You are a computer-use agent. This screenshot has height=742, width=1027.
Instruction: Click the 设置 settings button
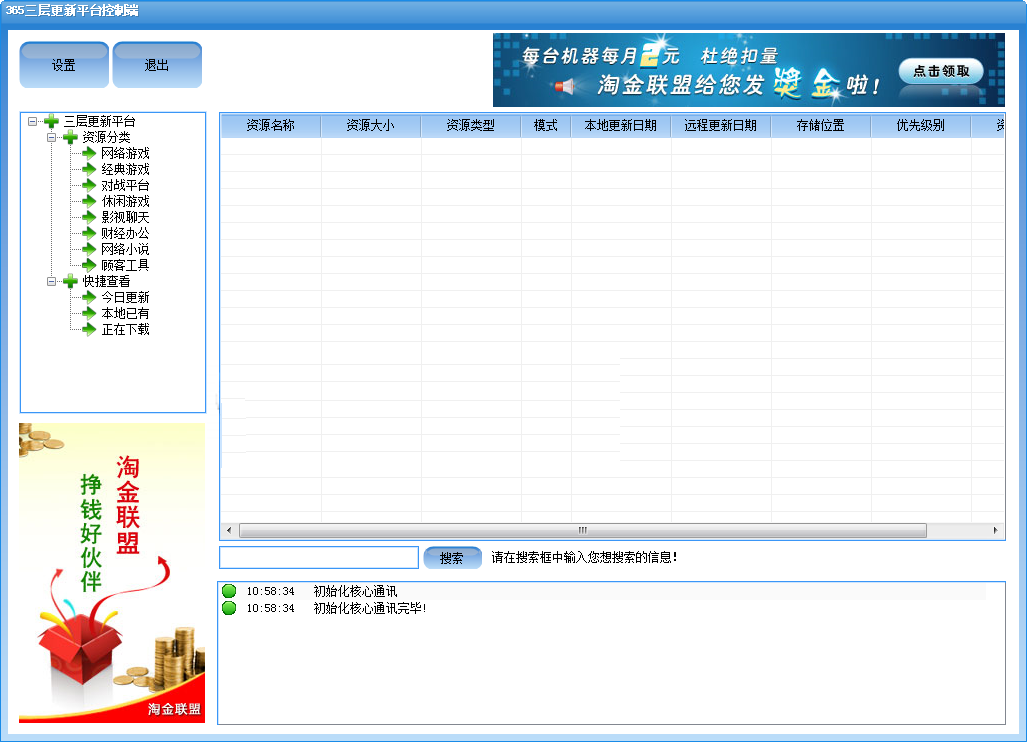point(64,65)
